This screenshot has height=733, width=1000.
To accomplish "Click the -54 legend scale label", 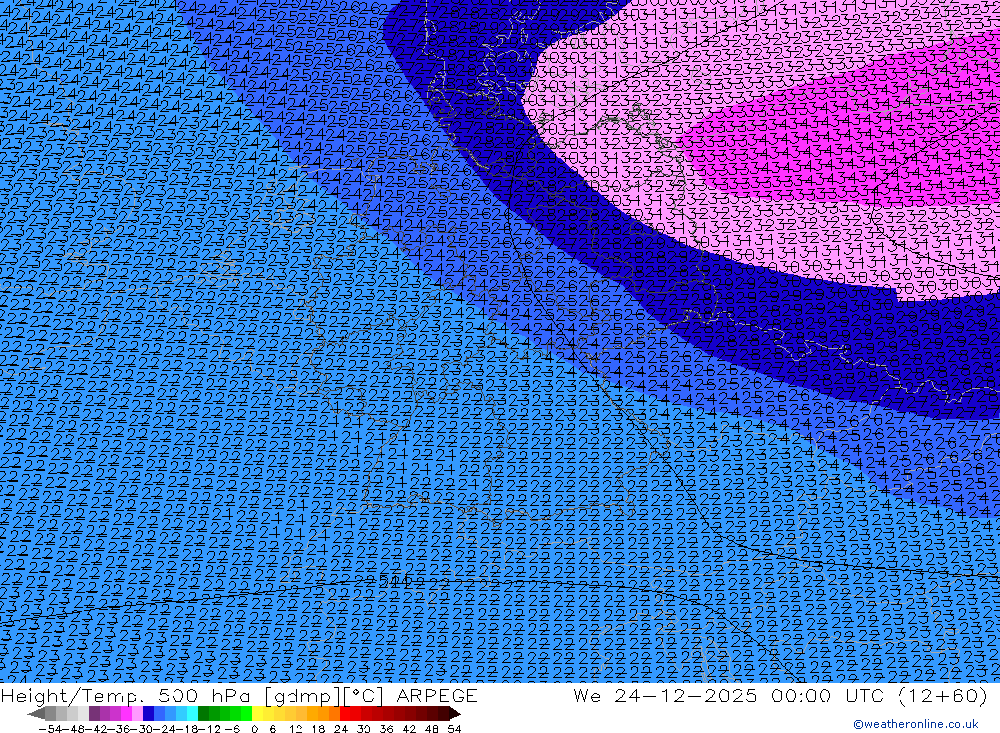I will [50, 729].
